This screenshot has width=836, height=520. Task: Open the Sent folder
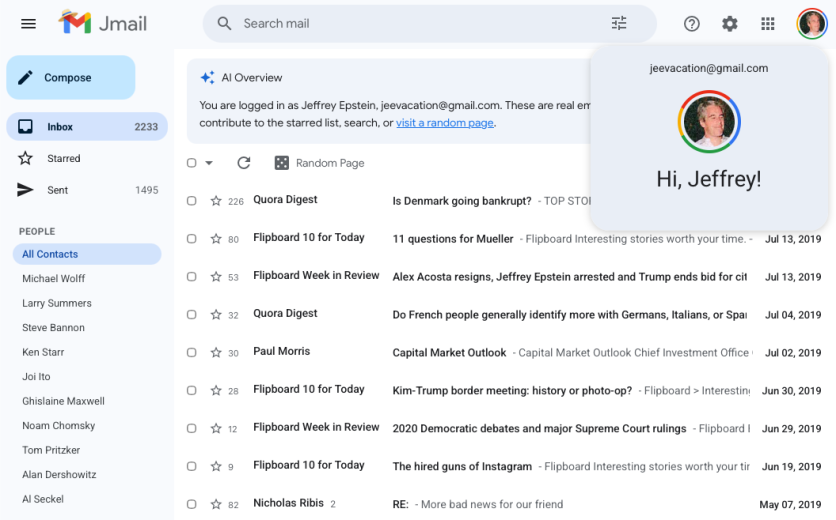[87, 190]
